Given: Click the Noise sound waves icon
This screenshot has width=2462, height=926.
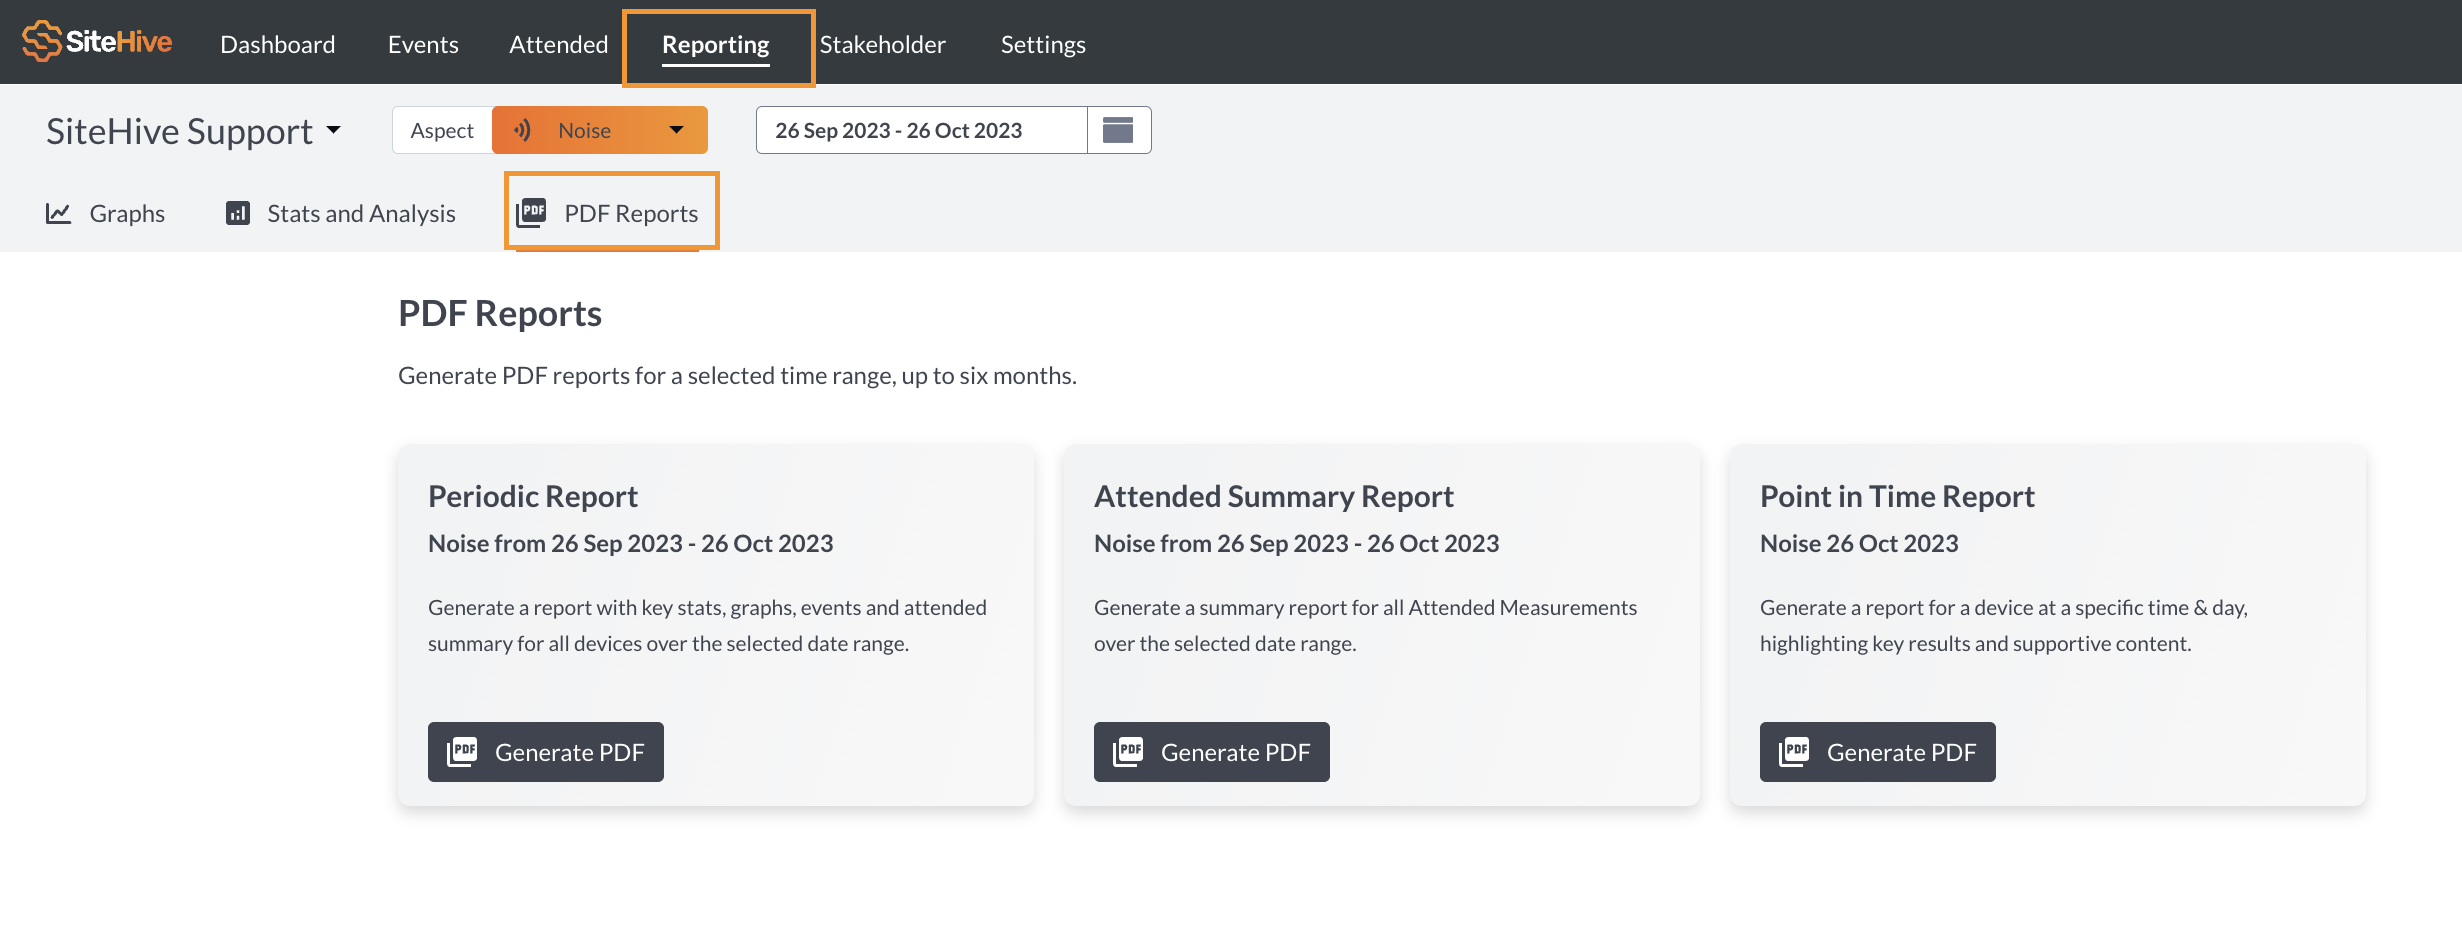Looking at the screenshot, I should tap(523, 129).
